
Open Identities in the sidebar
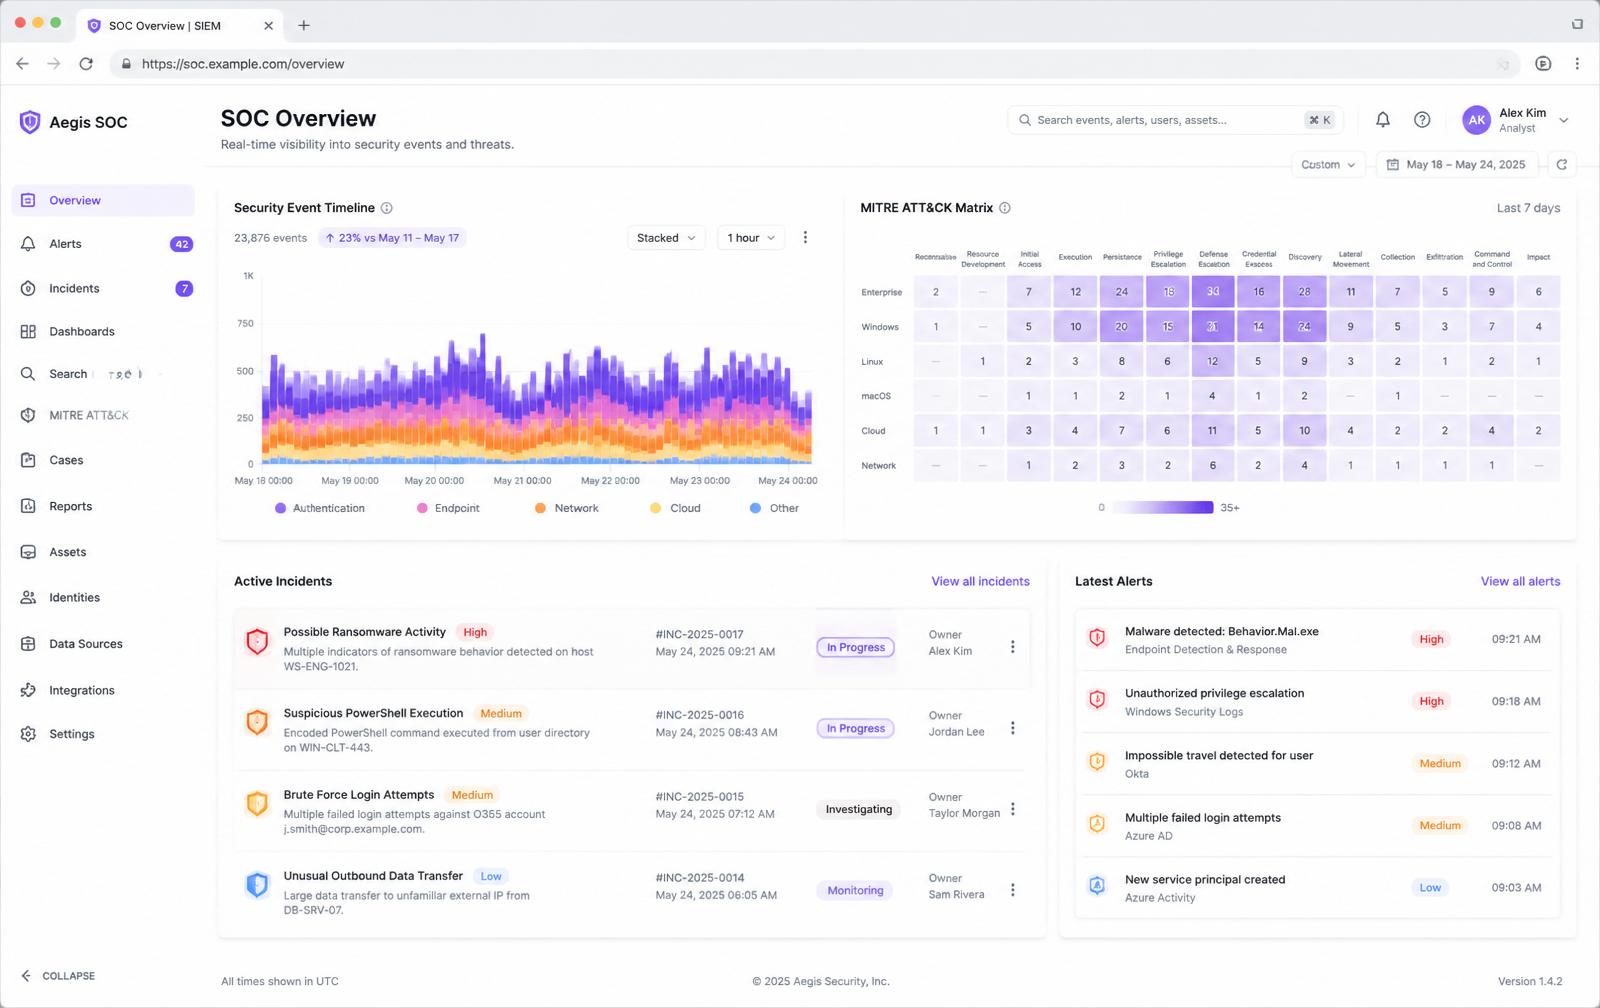(x=103, y=598)
